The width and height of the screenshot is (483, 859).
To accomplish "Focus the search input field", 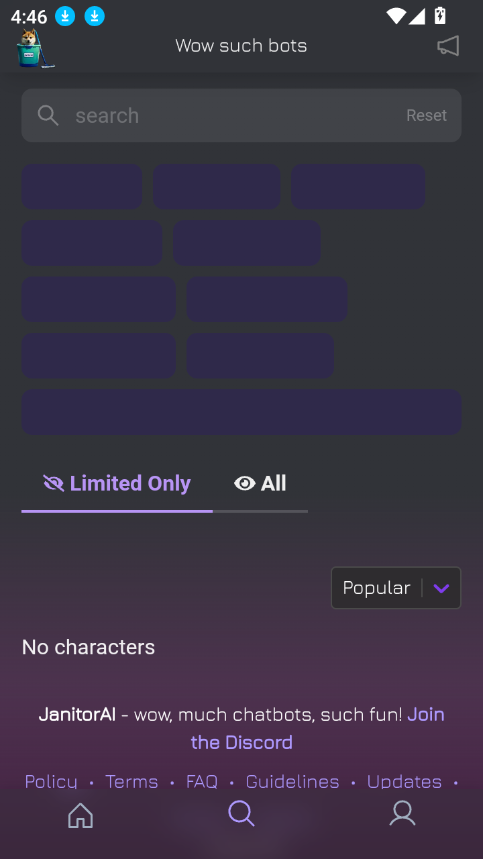I will (234, 116).
